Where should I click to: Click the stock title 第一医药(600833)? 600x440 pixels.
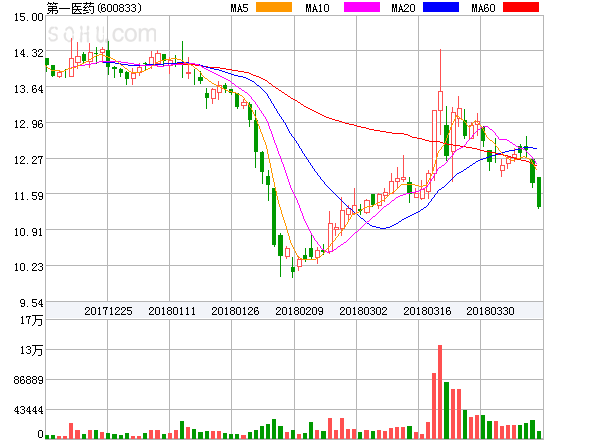(x=94, y=8)
